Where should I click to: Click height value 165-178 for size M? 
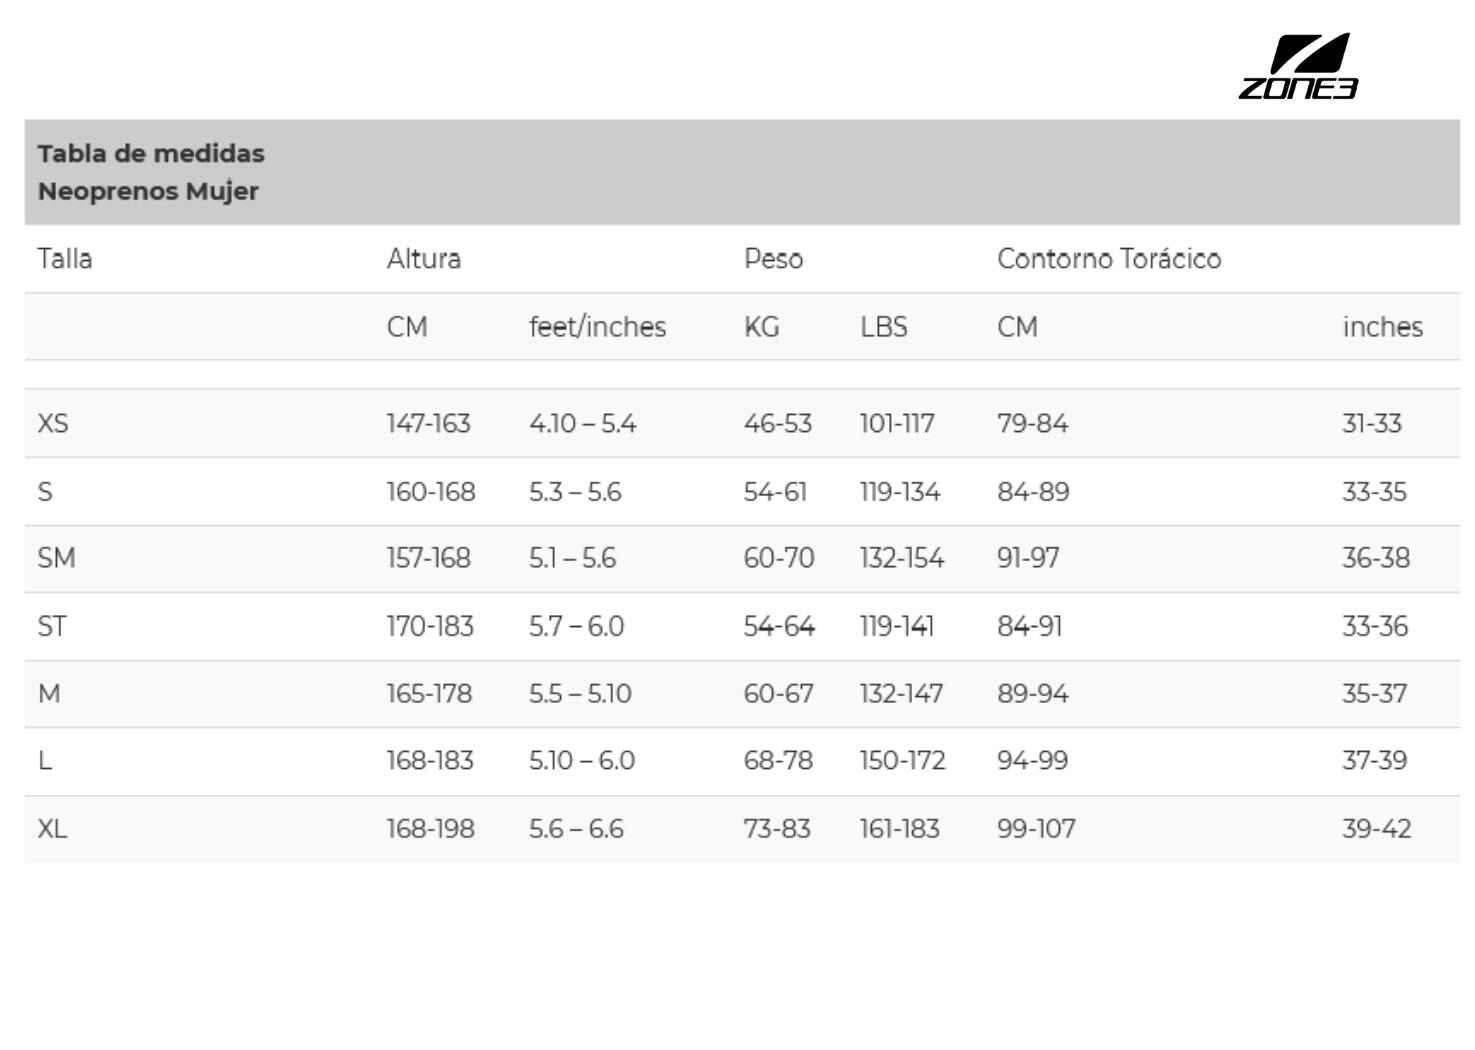pos(429,694)
